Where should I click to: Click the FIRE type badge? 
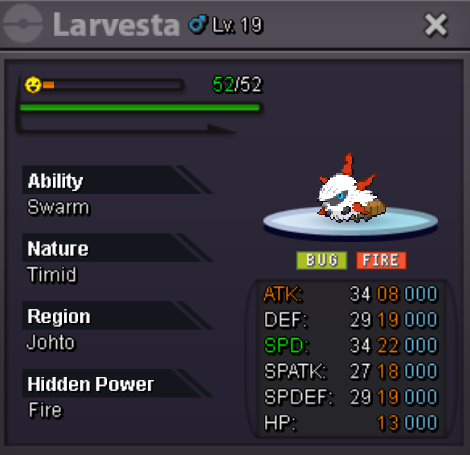pos(381,260)
